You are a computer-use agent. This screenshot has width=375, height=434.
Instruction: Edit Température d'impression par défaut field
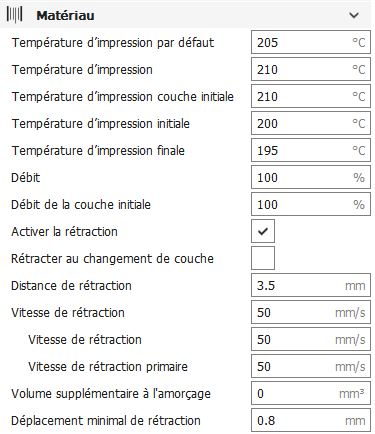tap(311, 42)
